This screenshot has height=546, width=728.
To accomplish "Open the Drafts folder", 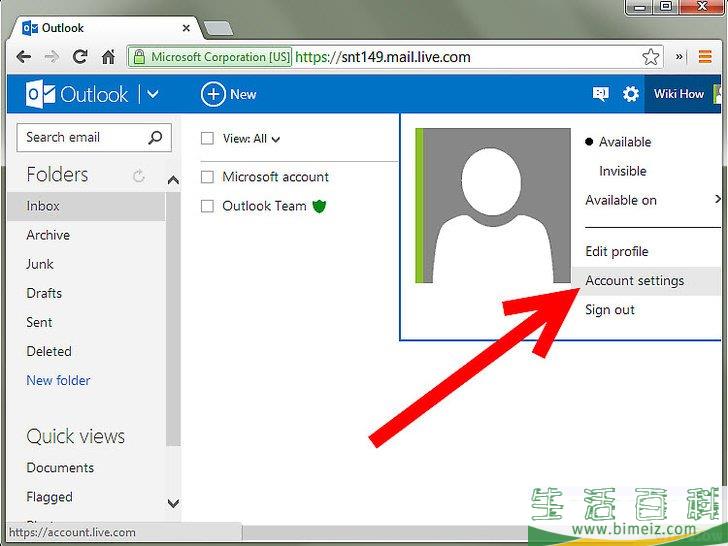I will pos(44,293).
